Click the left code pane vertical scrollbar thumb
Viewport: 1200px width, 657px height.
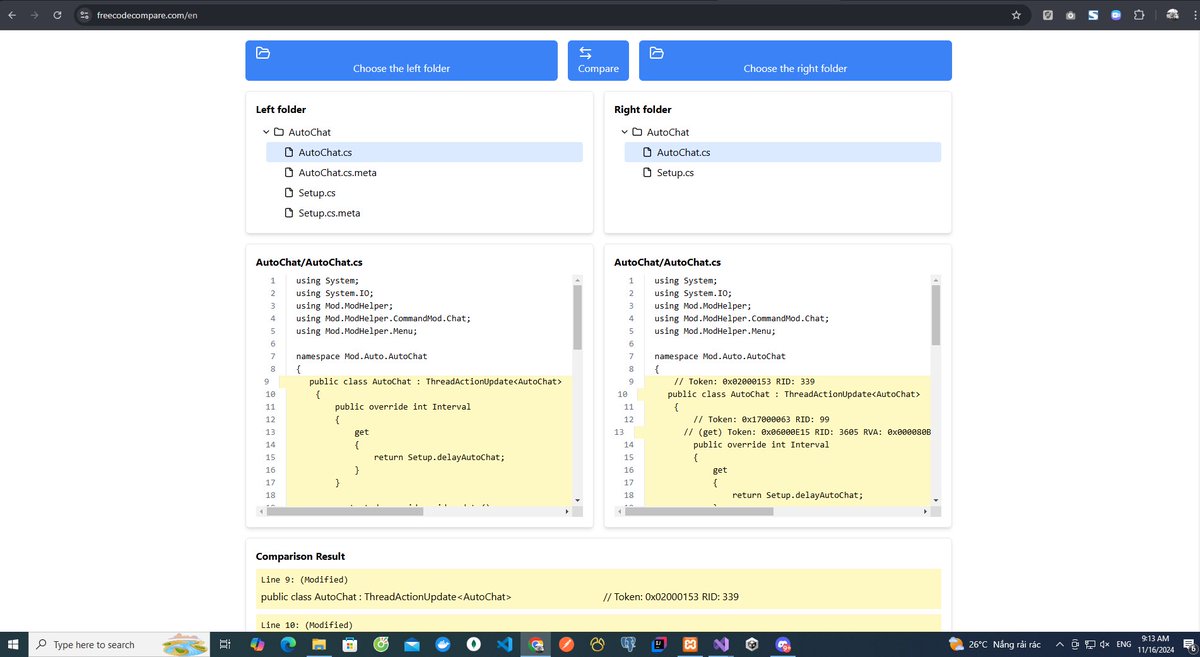point(577,316)
